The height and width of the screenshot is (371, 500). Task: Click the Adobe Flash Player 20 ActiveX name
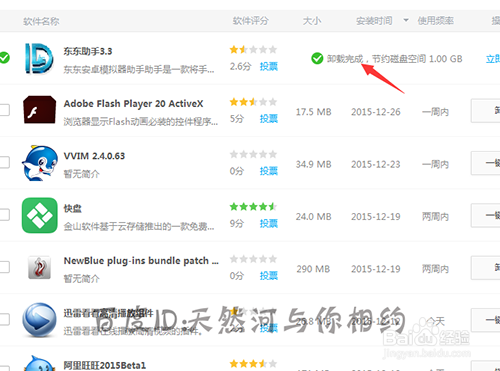click(x=133, y=104)
